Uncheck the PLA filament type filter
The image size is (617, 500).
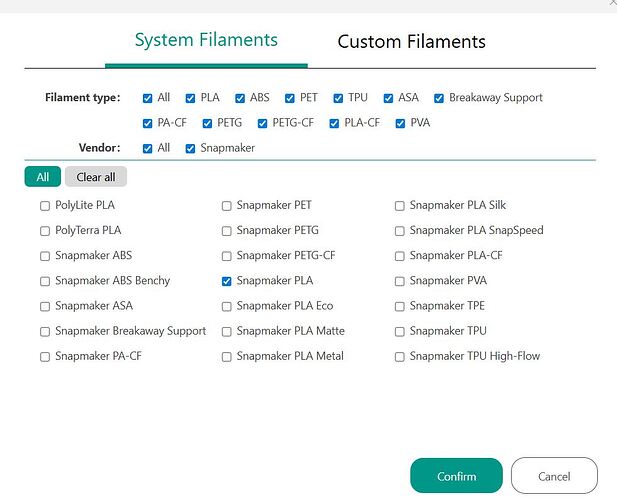(x=191, y=98)
